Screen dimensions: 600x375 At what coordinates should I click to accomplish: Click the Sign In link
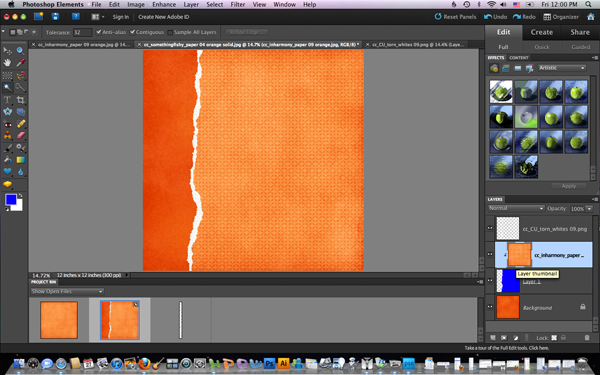coord(121,17)
